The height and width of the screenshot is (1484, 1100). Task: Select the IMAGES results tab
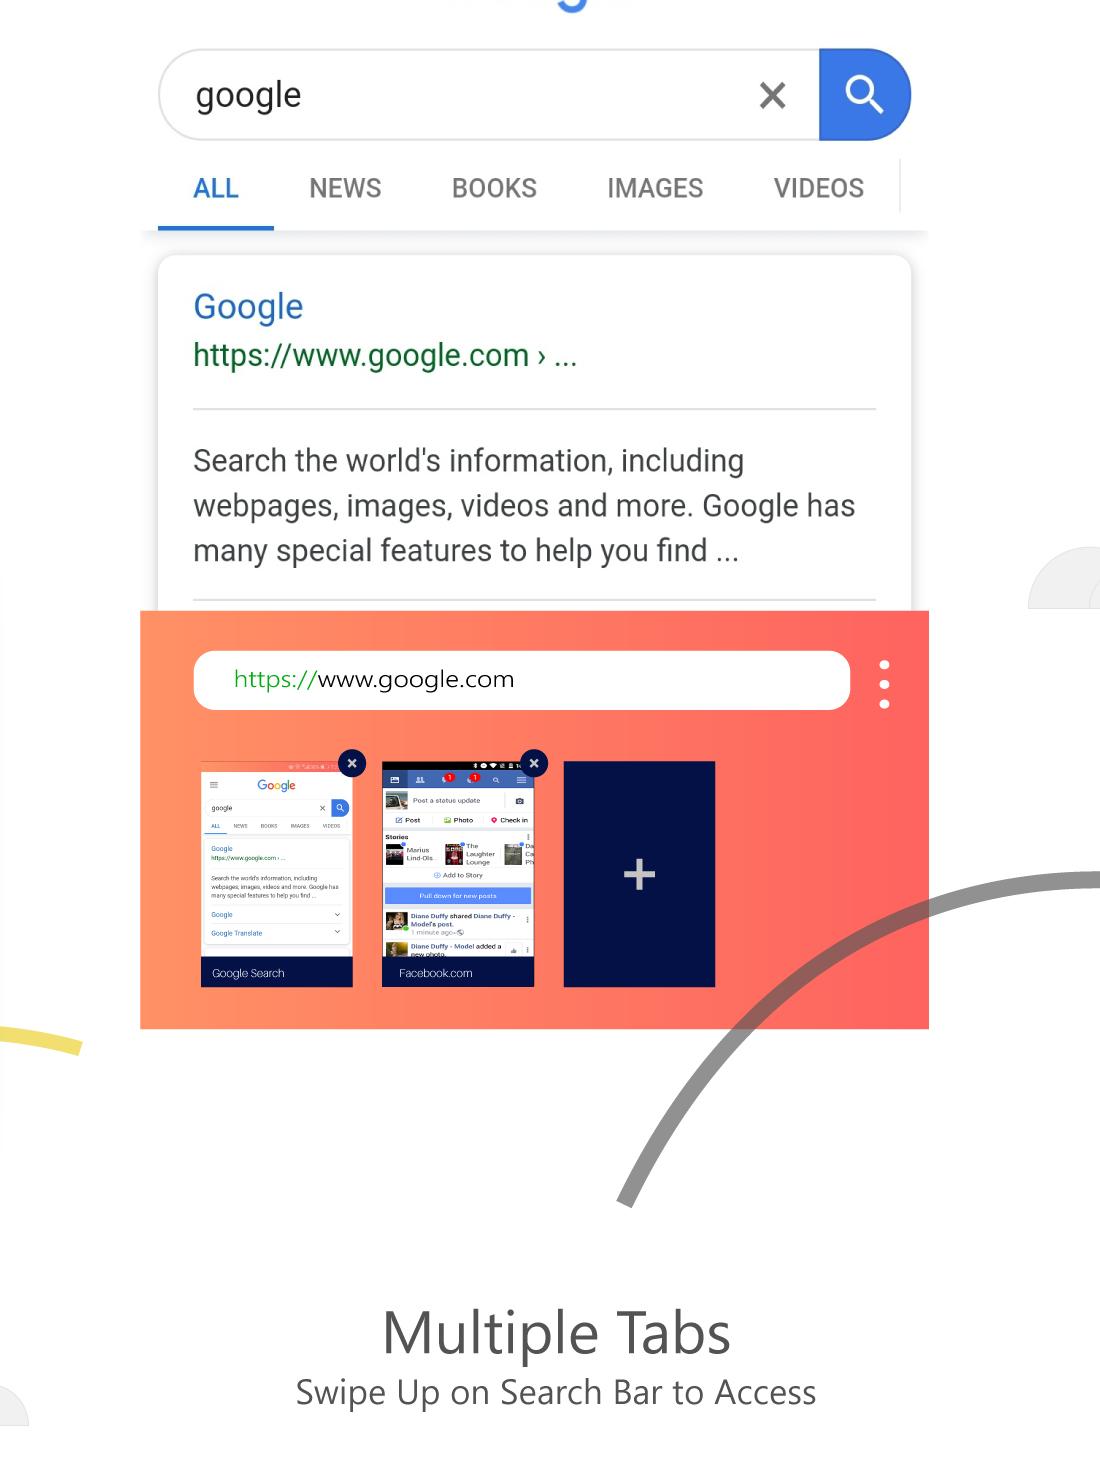(655, 189)
